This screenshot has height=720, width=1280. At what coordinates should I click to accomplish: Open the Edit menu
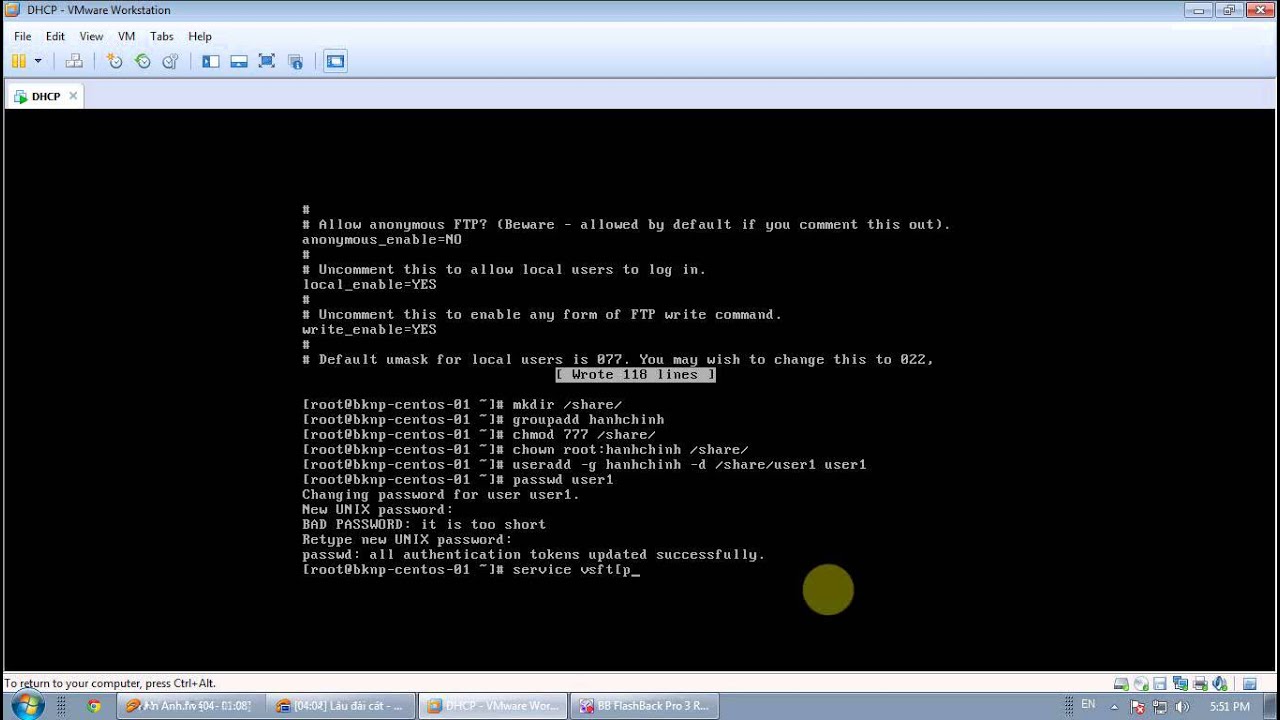point(55,36)
